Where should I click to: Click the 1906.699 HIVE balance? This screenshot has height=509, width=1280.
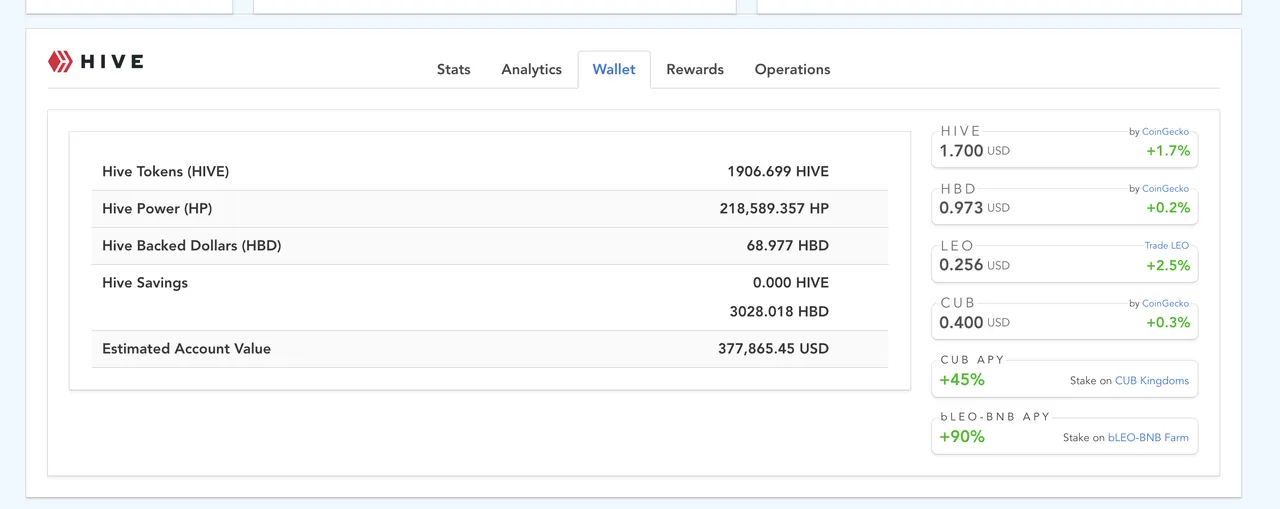778,171
